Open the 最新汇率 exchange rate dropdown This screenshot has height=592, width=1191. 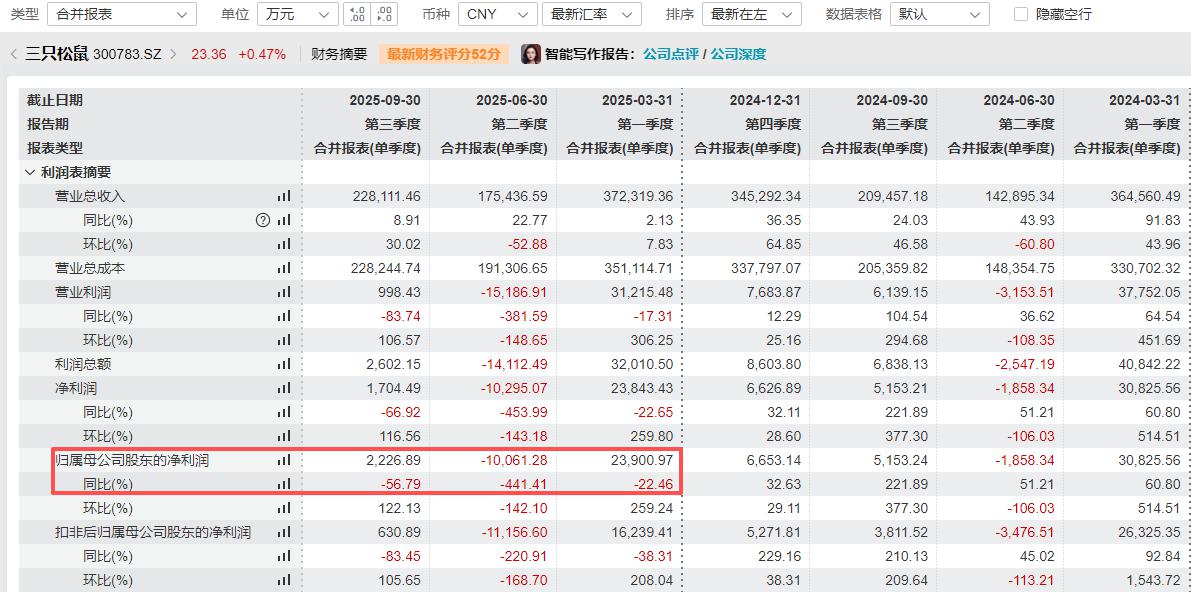(592, 14)
